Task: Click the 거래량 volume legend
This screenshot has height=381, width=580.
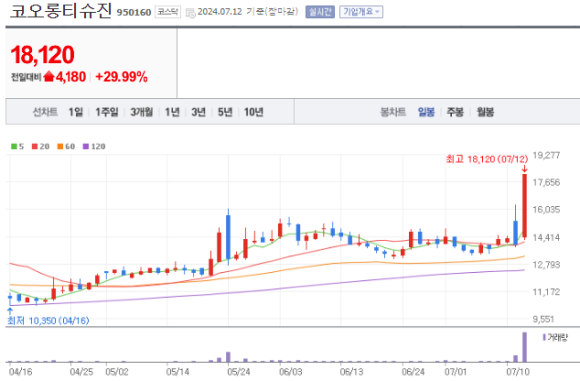Action: tap(554, 337)
